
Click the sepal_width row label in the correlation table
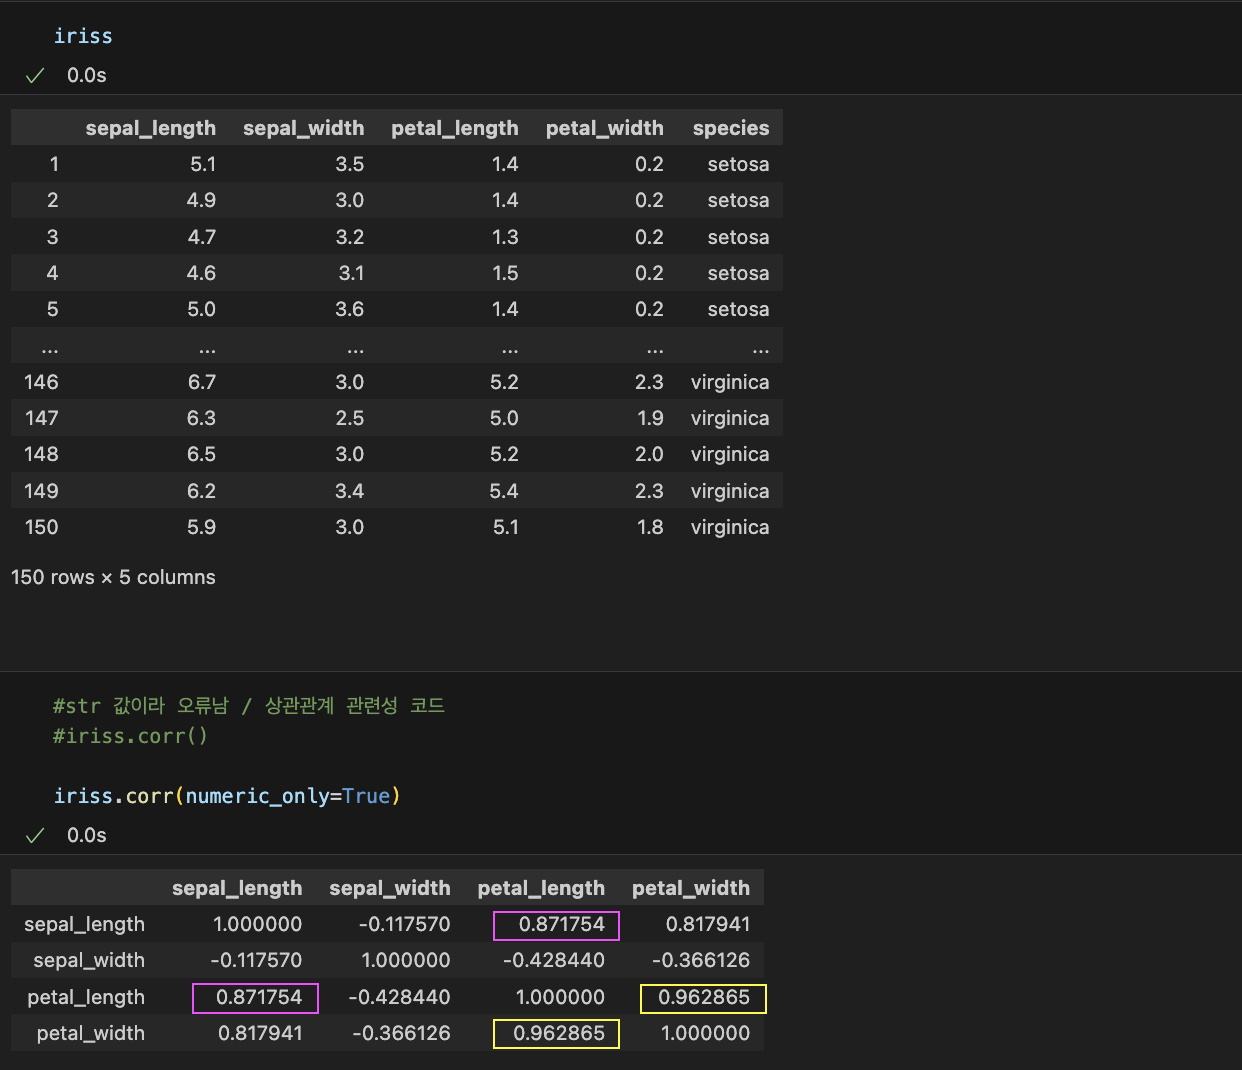coord(89,961)
